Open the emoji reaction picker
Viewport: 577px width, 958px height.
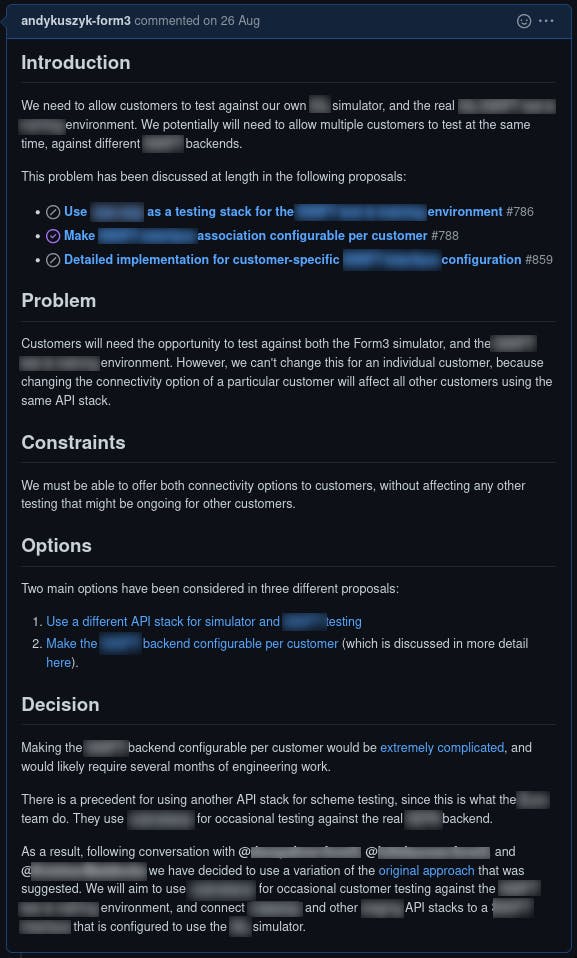524,21
